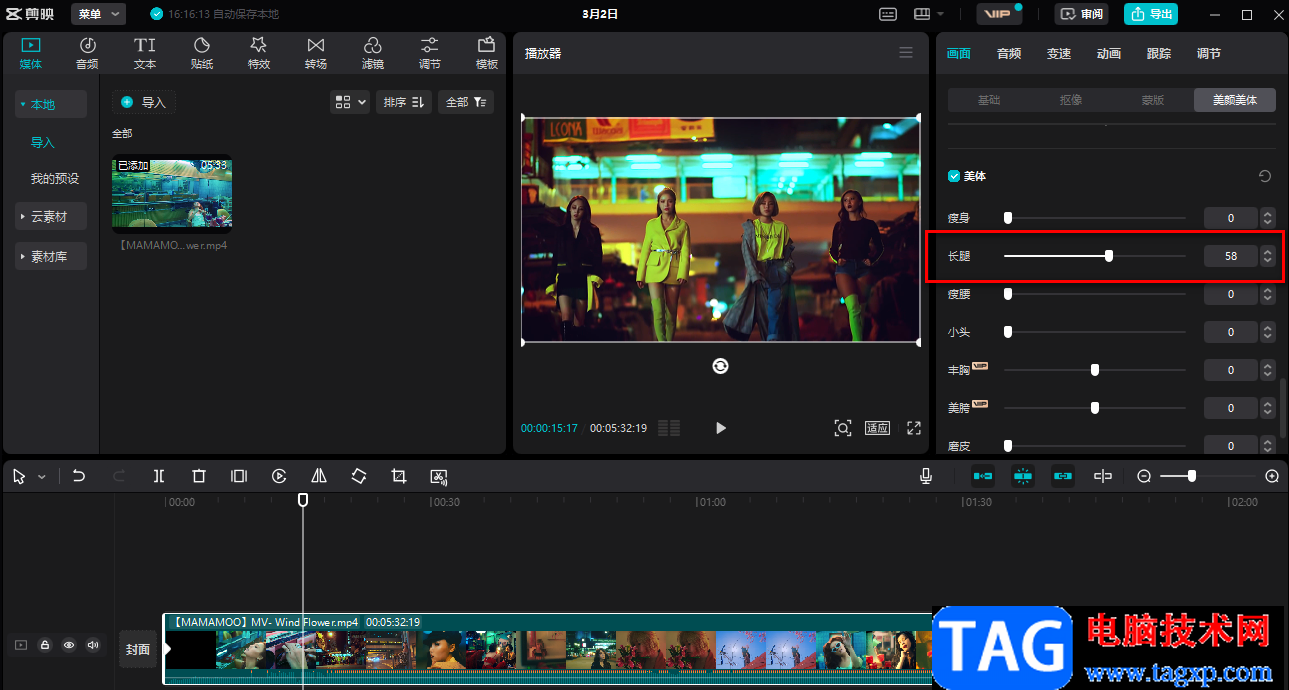Screen dimensions: 1289x690
Task: Expand the 素材库 section
Action: coord(51,257)
